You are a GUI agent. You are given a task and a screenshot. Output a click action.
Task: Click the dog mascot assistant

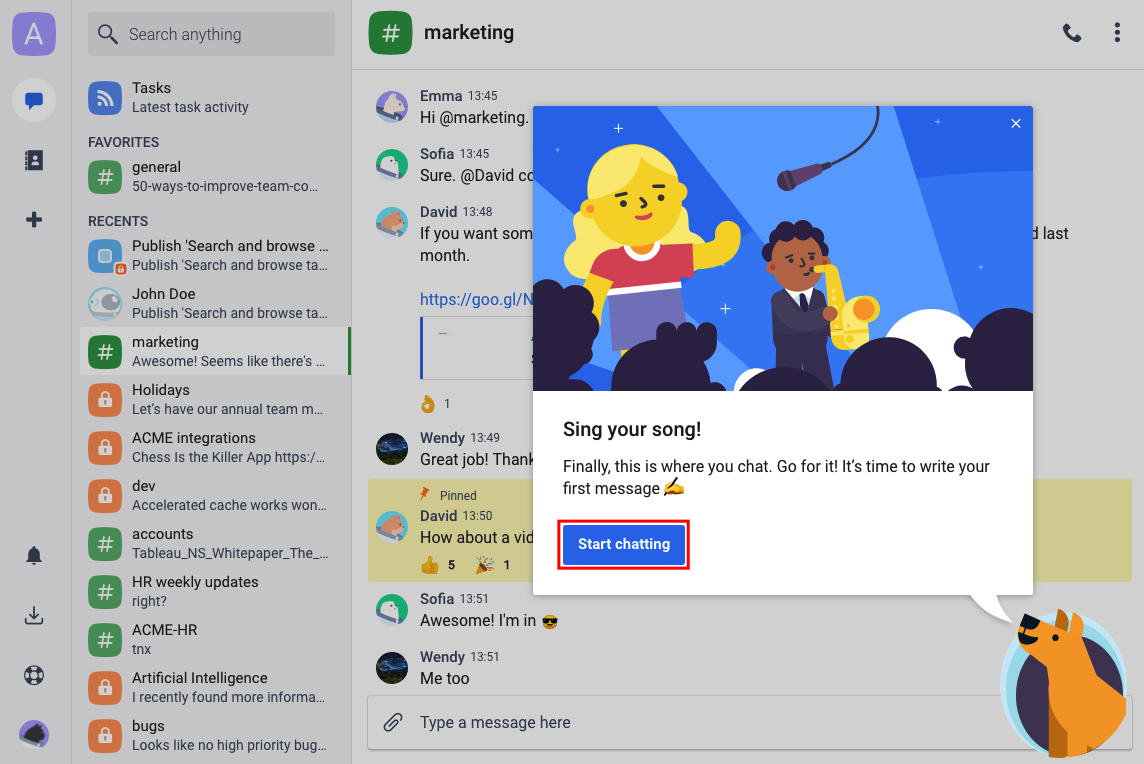pyautogui.click(x=1064, y=684)
